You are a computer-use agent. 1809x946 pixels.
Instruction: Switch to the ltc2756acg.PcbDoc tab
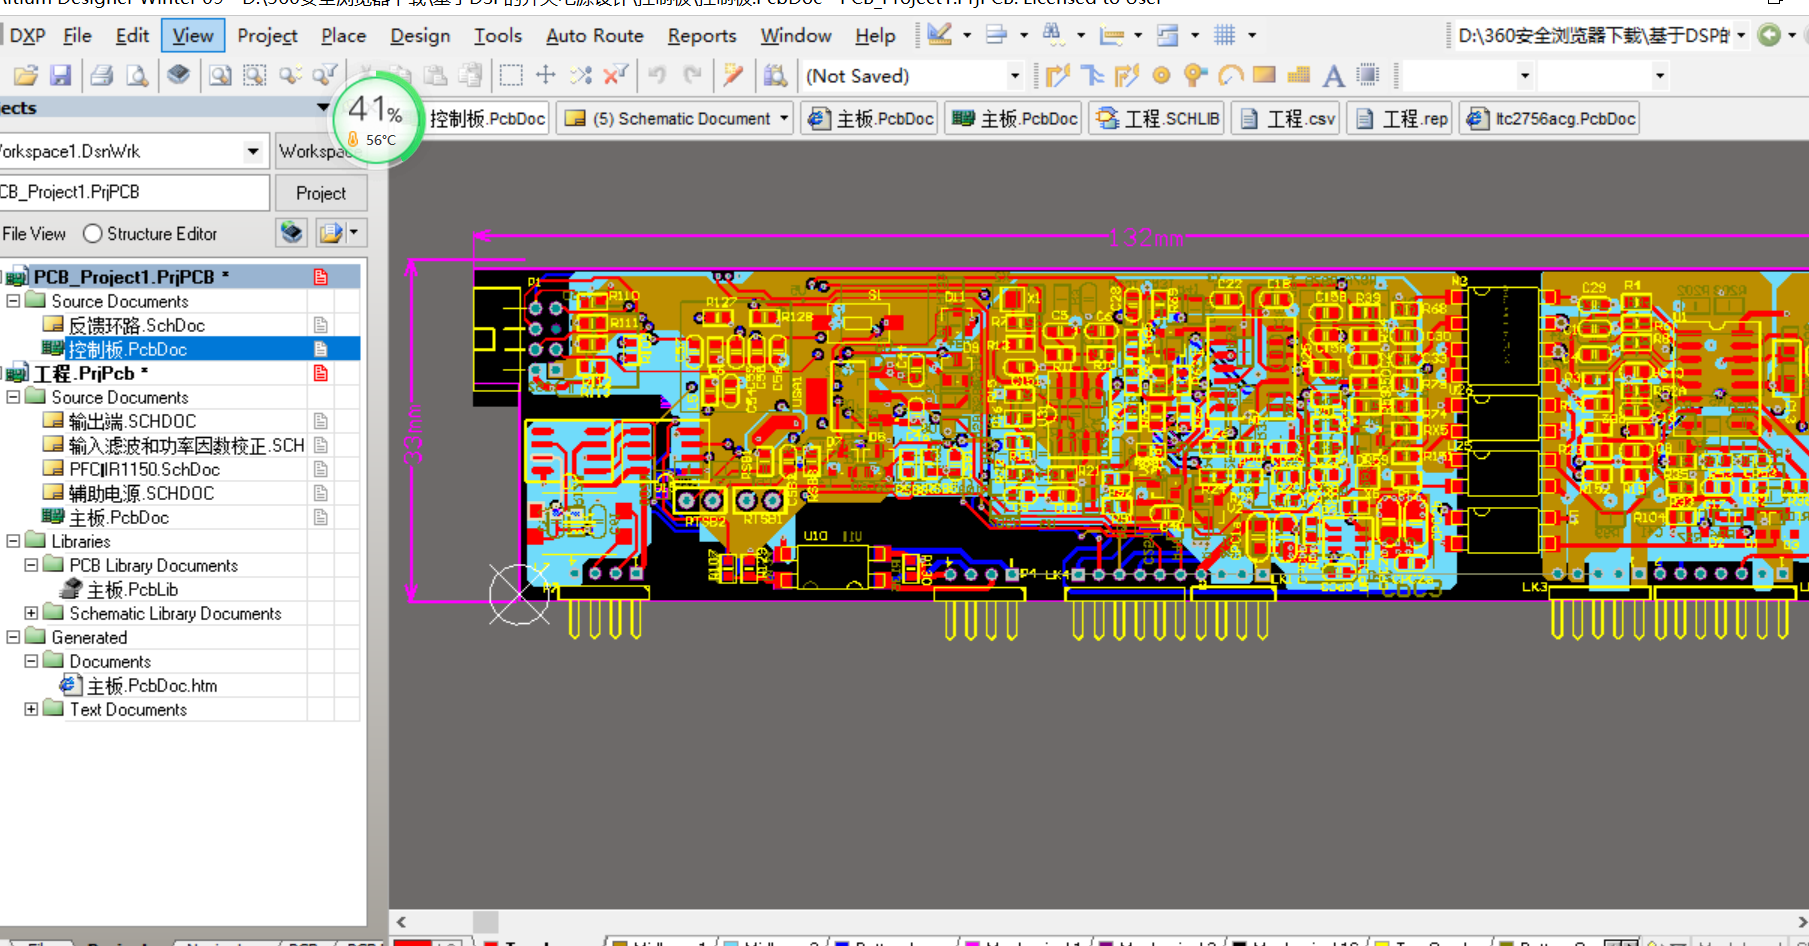click(x=1551, y=118)
